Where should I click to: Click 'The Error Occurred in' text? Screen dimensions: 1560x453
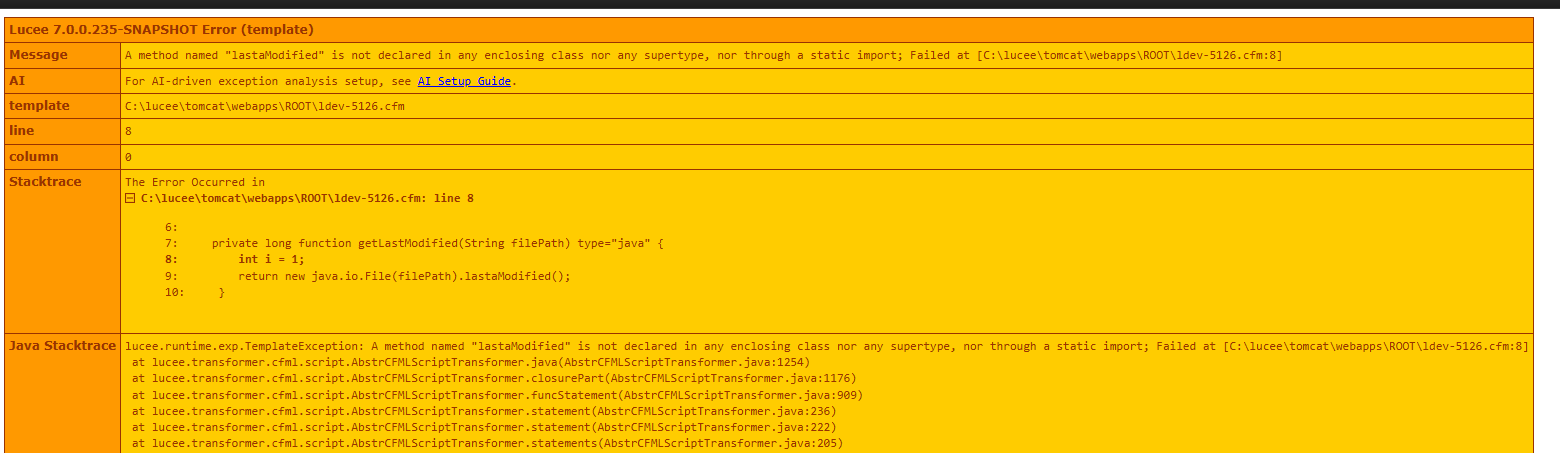[195, 182]
